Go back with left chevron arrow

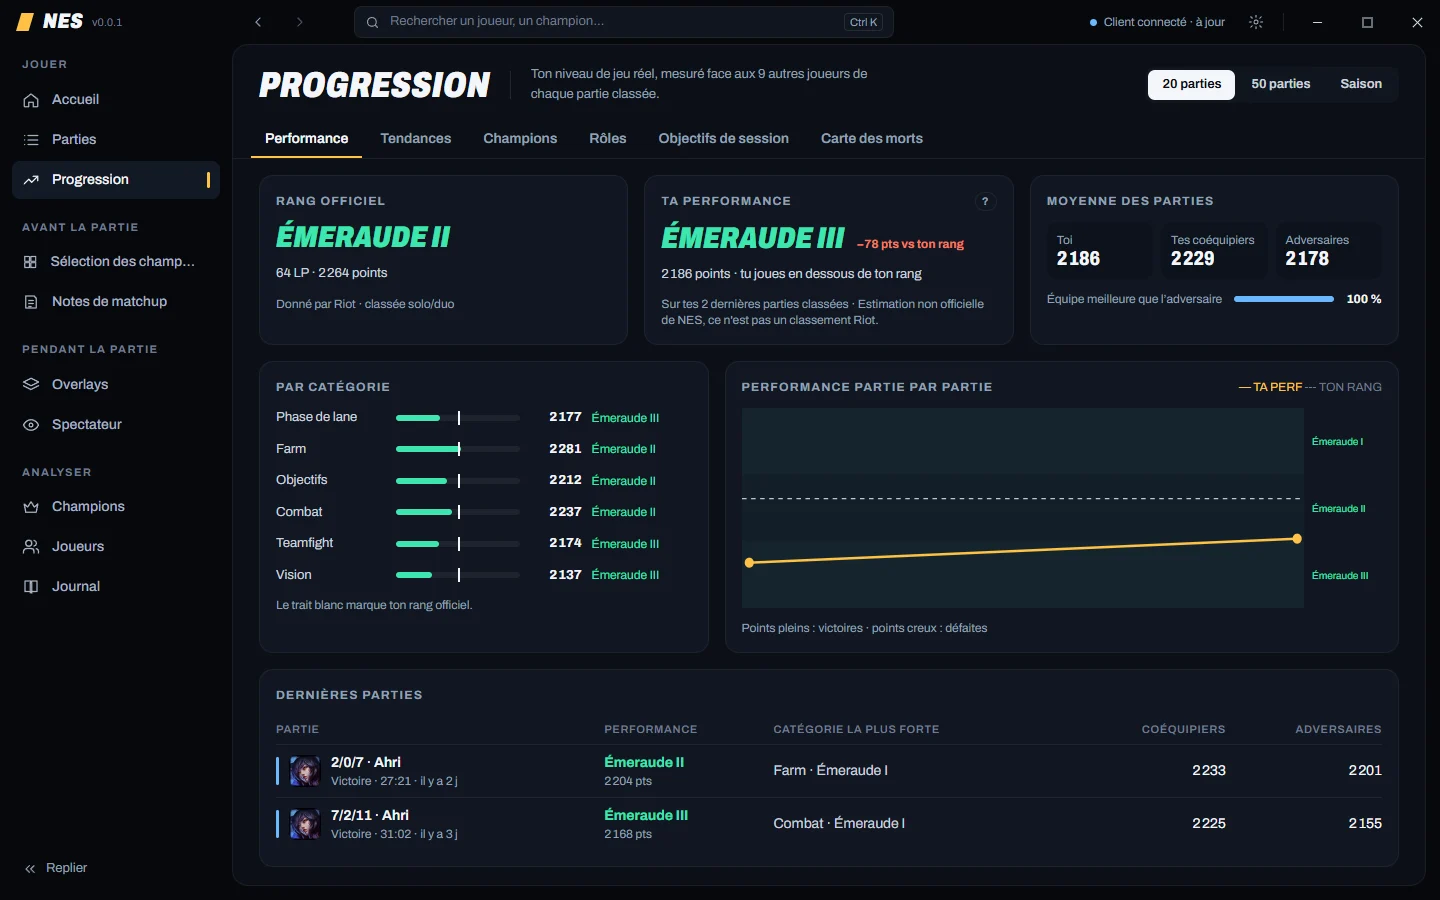258,22
